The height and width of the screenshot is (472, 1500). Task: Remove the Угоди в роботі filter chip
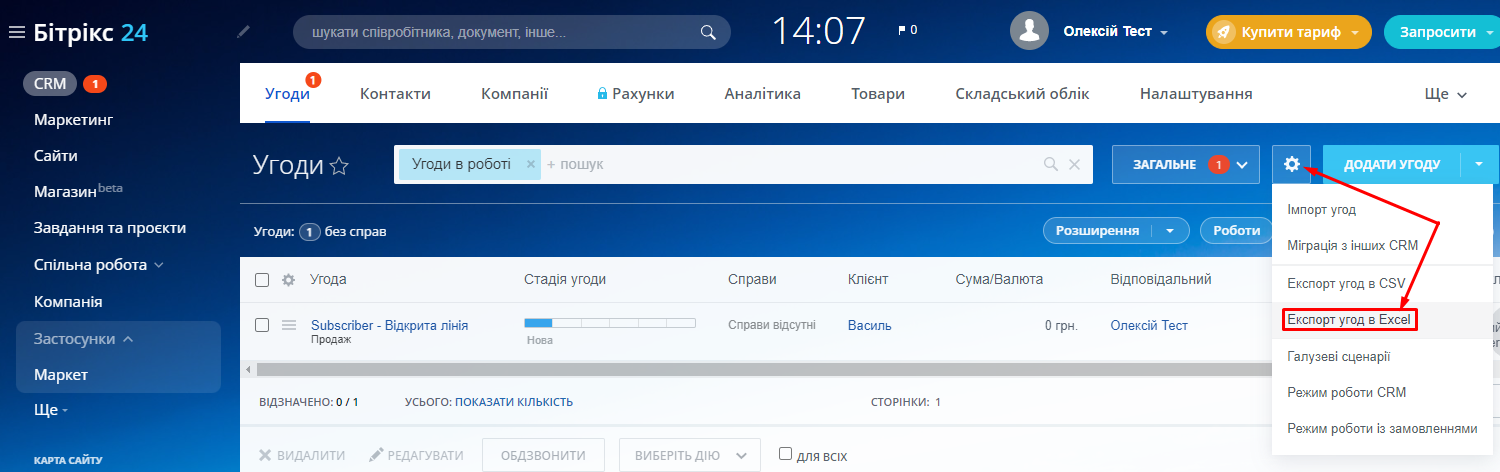pos(530,164)
